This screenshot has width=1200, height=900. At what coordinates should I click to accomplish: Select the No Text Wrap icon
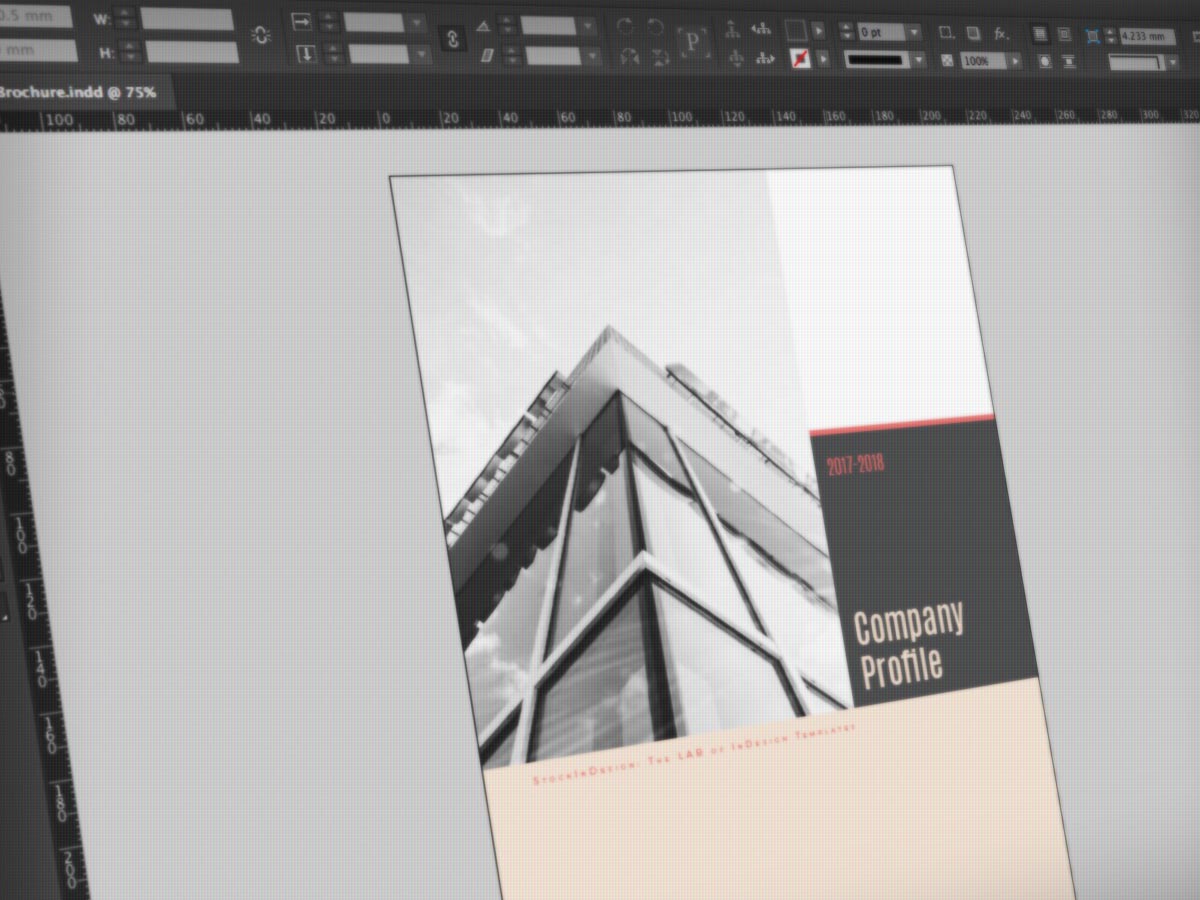[x=1041, y=34]
